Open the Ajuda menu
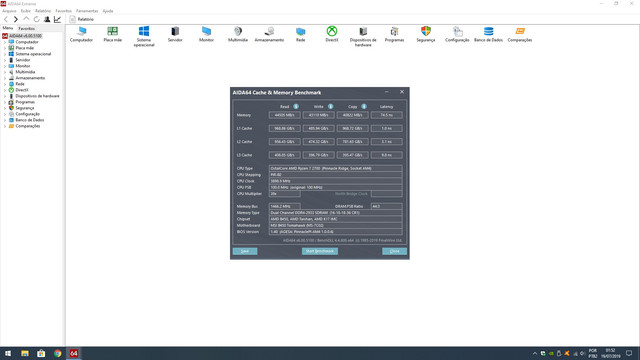 pyautogui.click(x=108, y=11)
